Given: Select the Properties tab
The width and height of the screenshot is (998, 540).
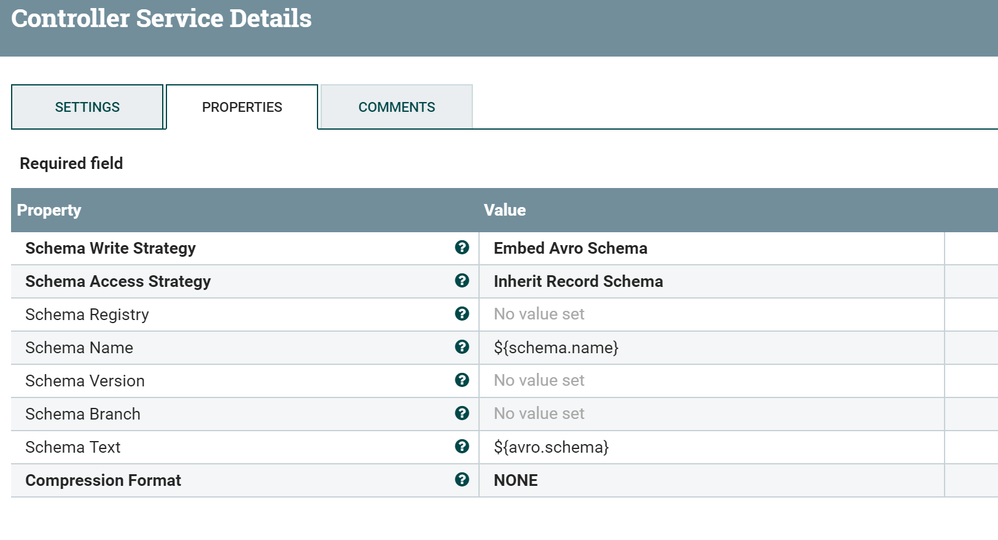Looking at the screenshot, I should click(x=242, y=107).
